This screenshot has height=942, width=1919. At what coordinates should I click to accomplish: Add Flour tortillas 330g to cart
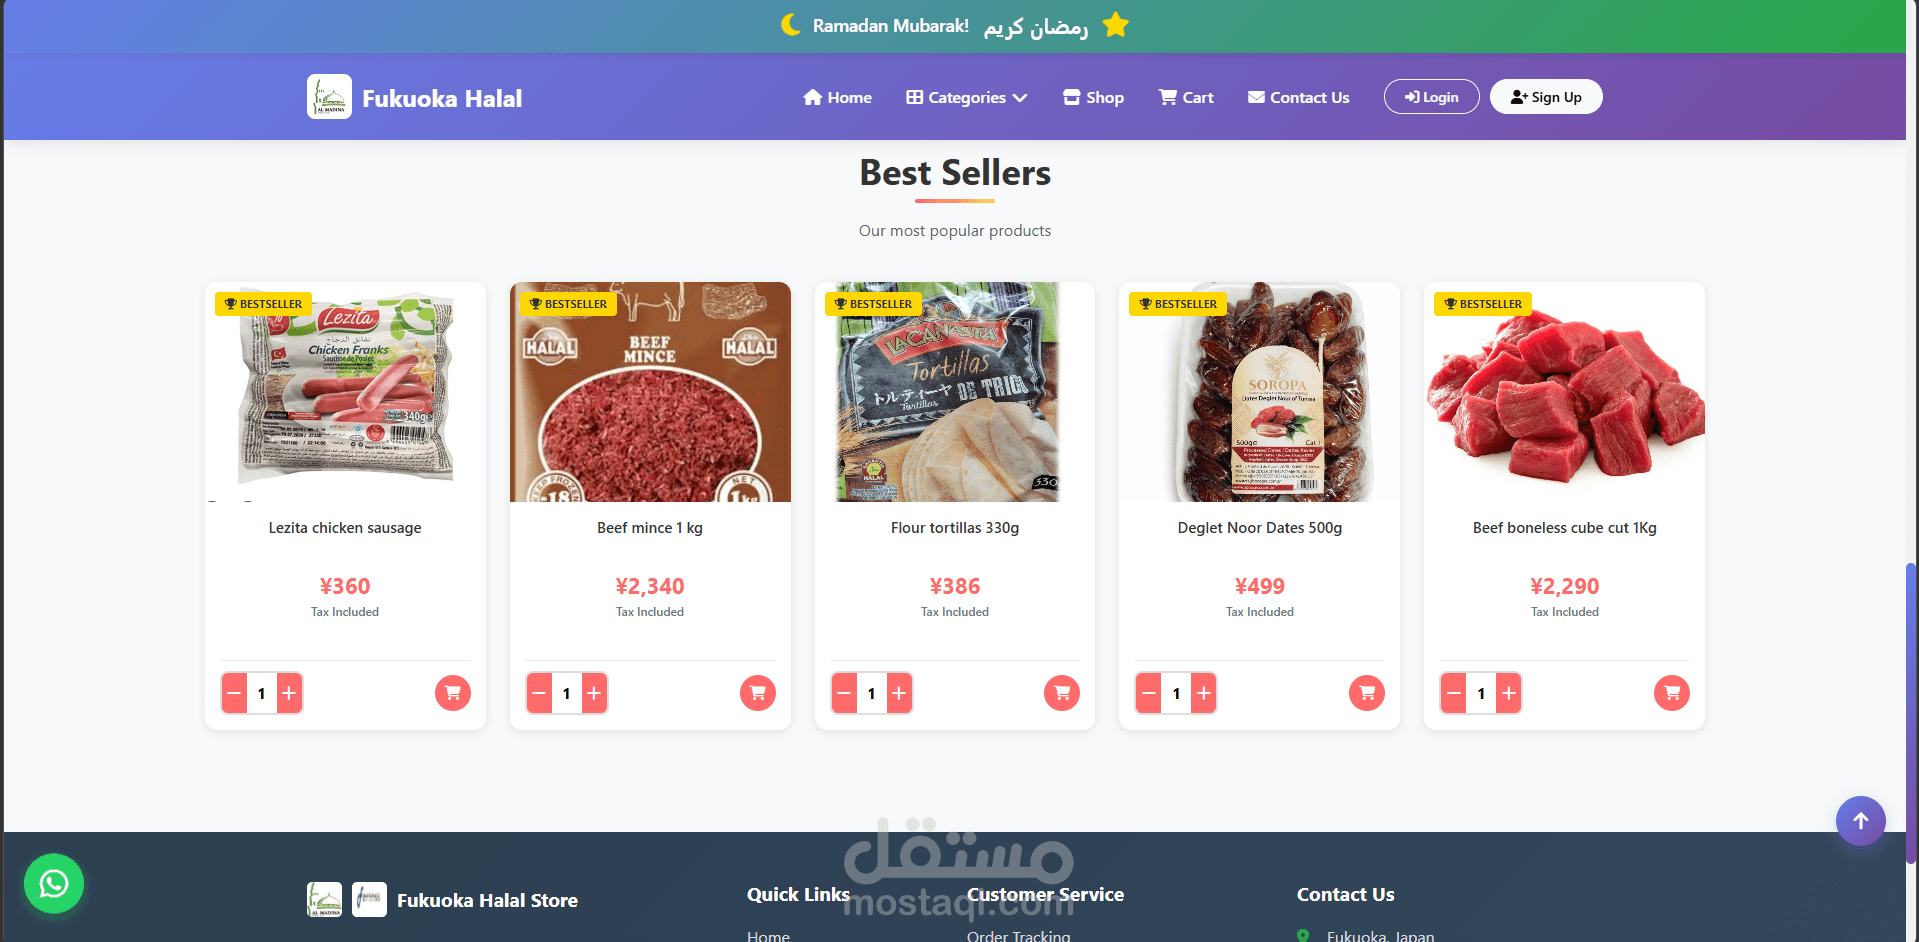click(1062, 693)
